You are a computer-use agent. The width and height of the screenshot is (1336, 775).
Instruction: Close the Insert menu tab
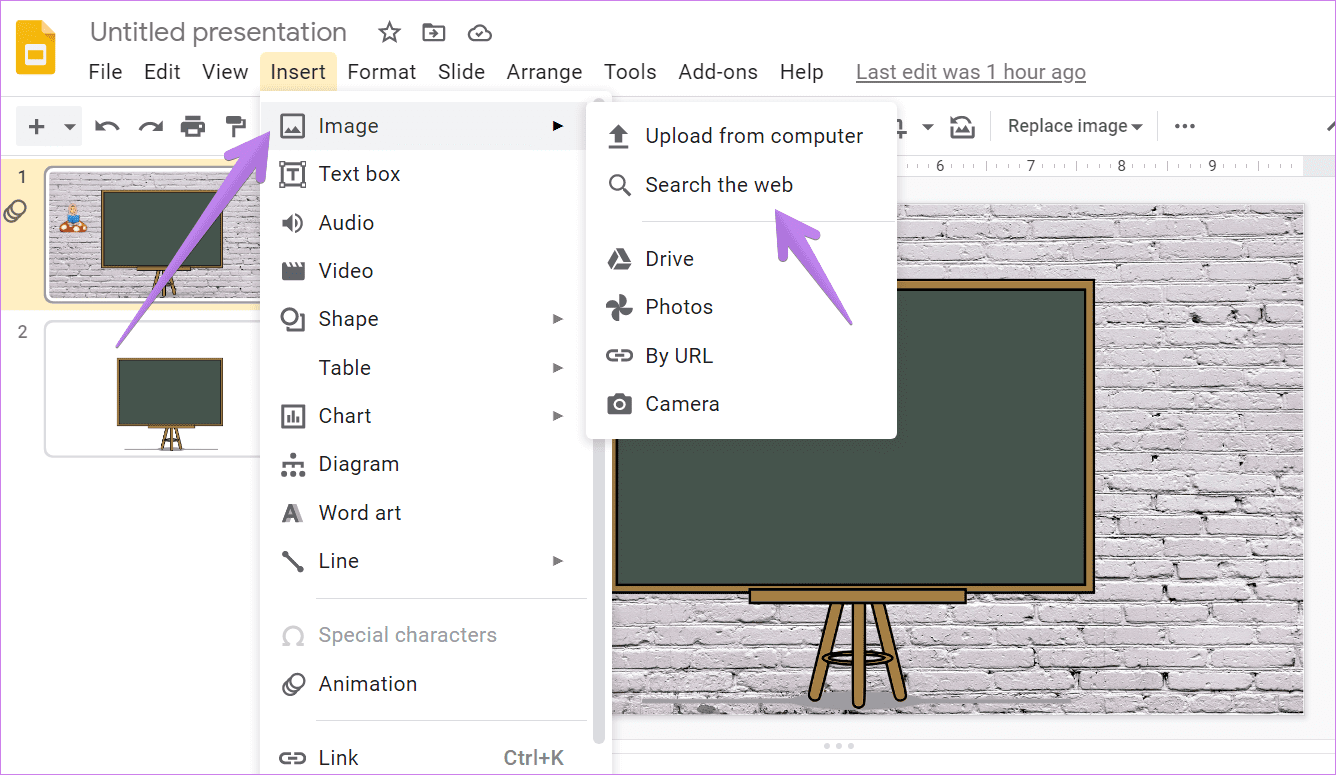tap(298, 72)
